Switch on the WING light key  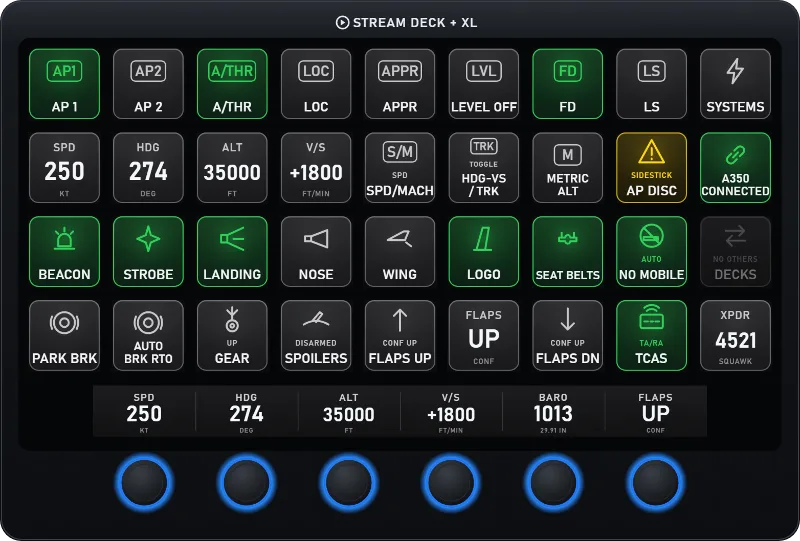400,252
